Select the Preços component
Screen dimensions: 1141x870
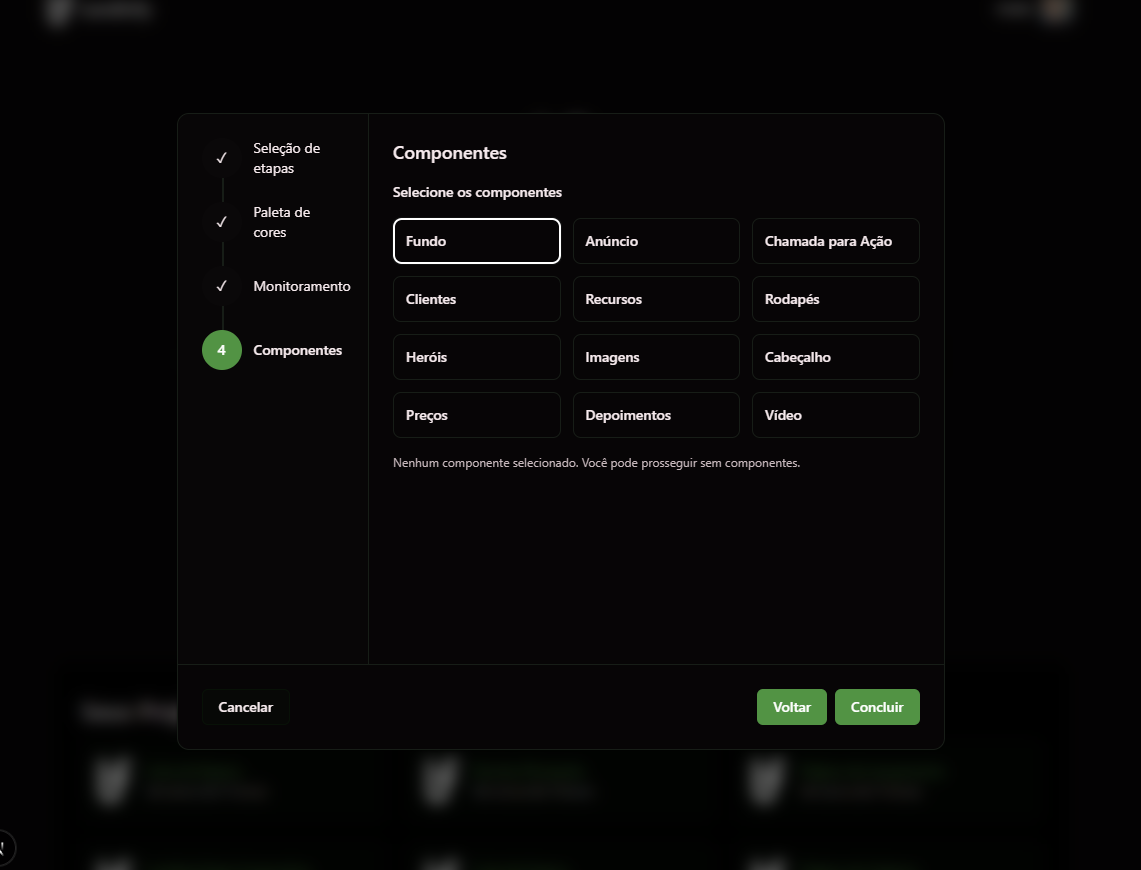coord(476,415)
